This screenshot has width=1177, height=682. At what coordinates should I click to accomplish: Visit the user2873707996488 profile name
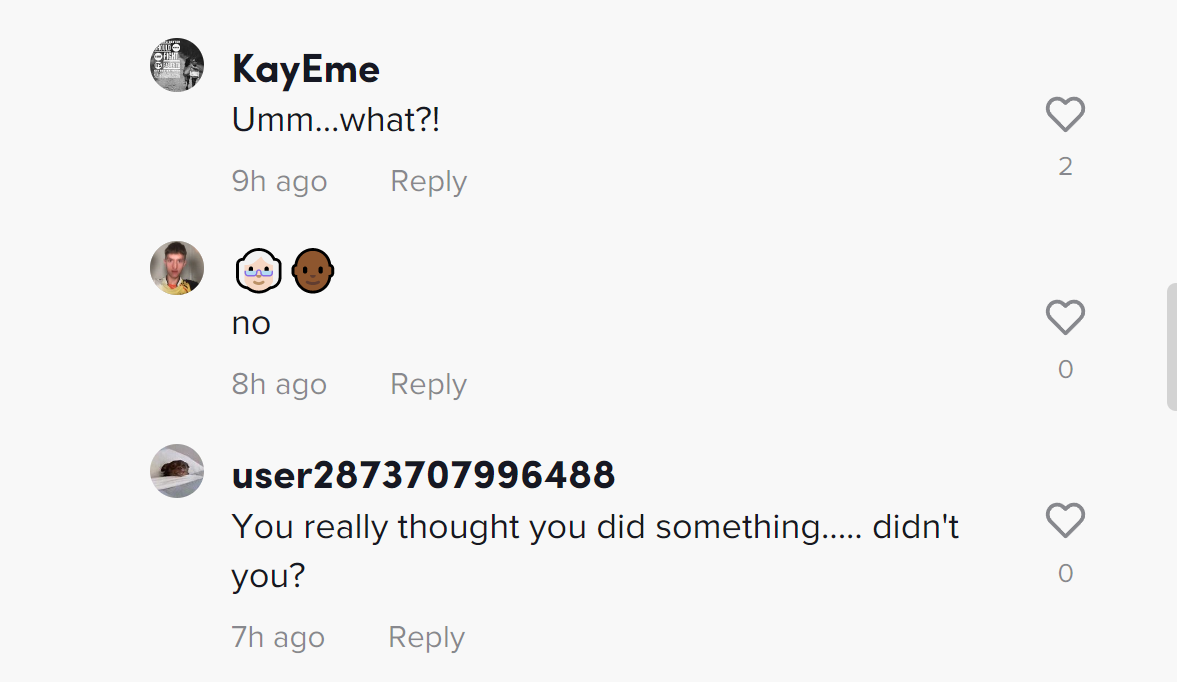tap(423, 475)
